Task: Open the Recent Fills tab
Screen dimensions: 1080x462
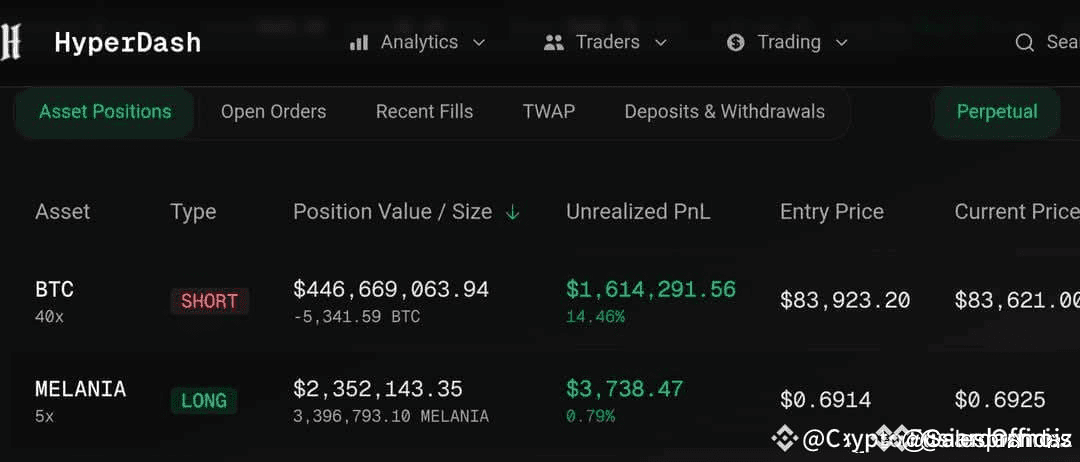Action: [x=424, y=112]
